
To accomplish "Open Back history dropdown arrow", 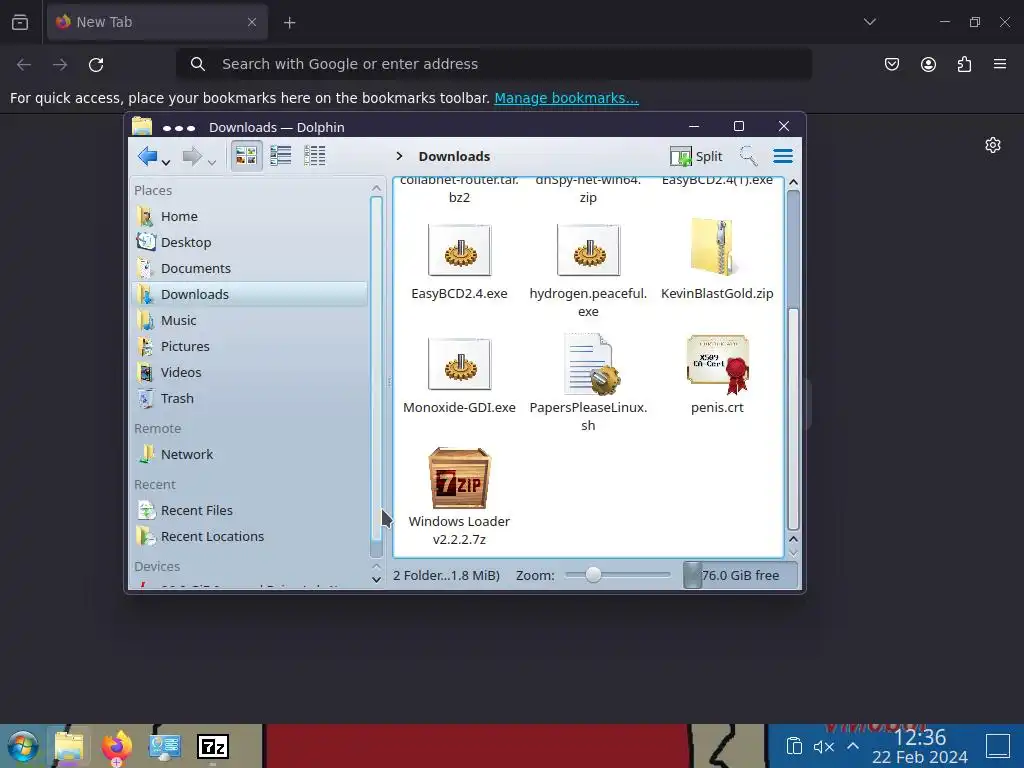I will click(x=166, y=162).
